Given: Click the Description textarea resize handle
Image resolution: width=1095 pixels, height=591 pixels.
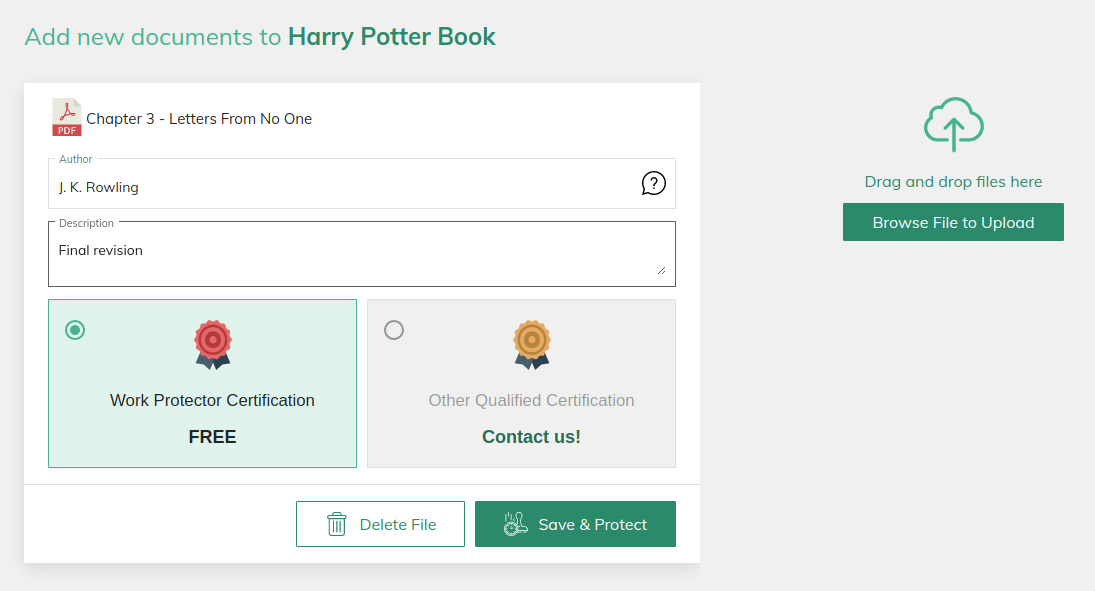Looking at the screenshot, I should (661, 270).
